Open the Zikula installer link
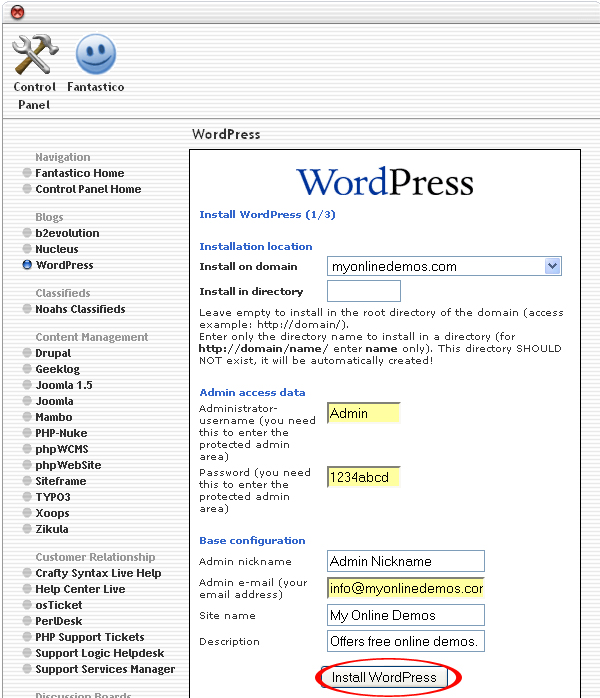Image resolution: width=600 pixels, height=698 pixels. pyautogui.click(x=52, y=529)
